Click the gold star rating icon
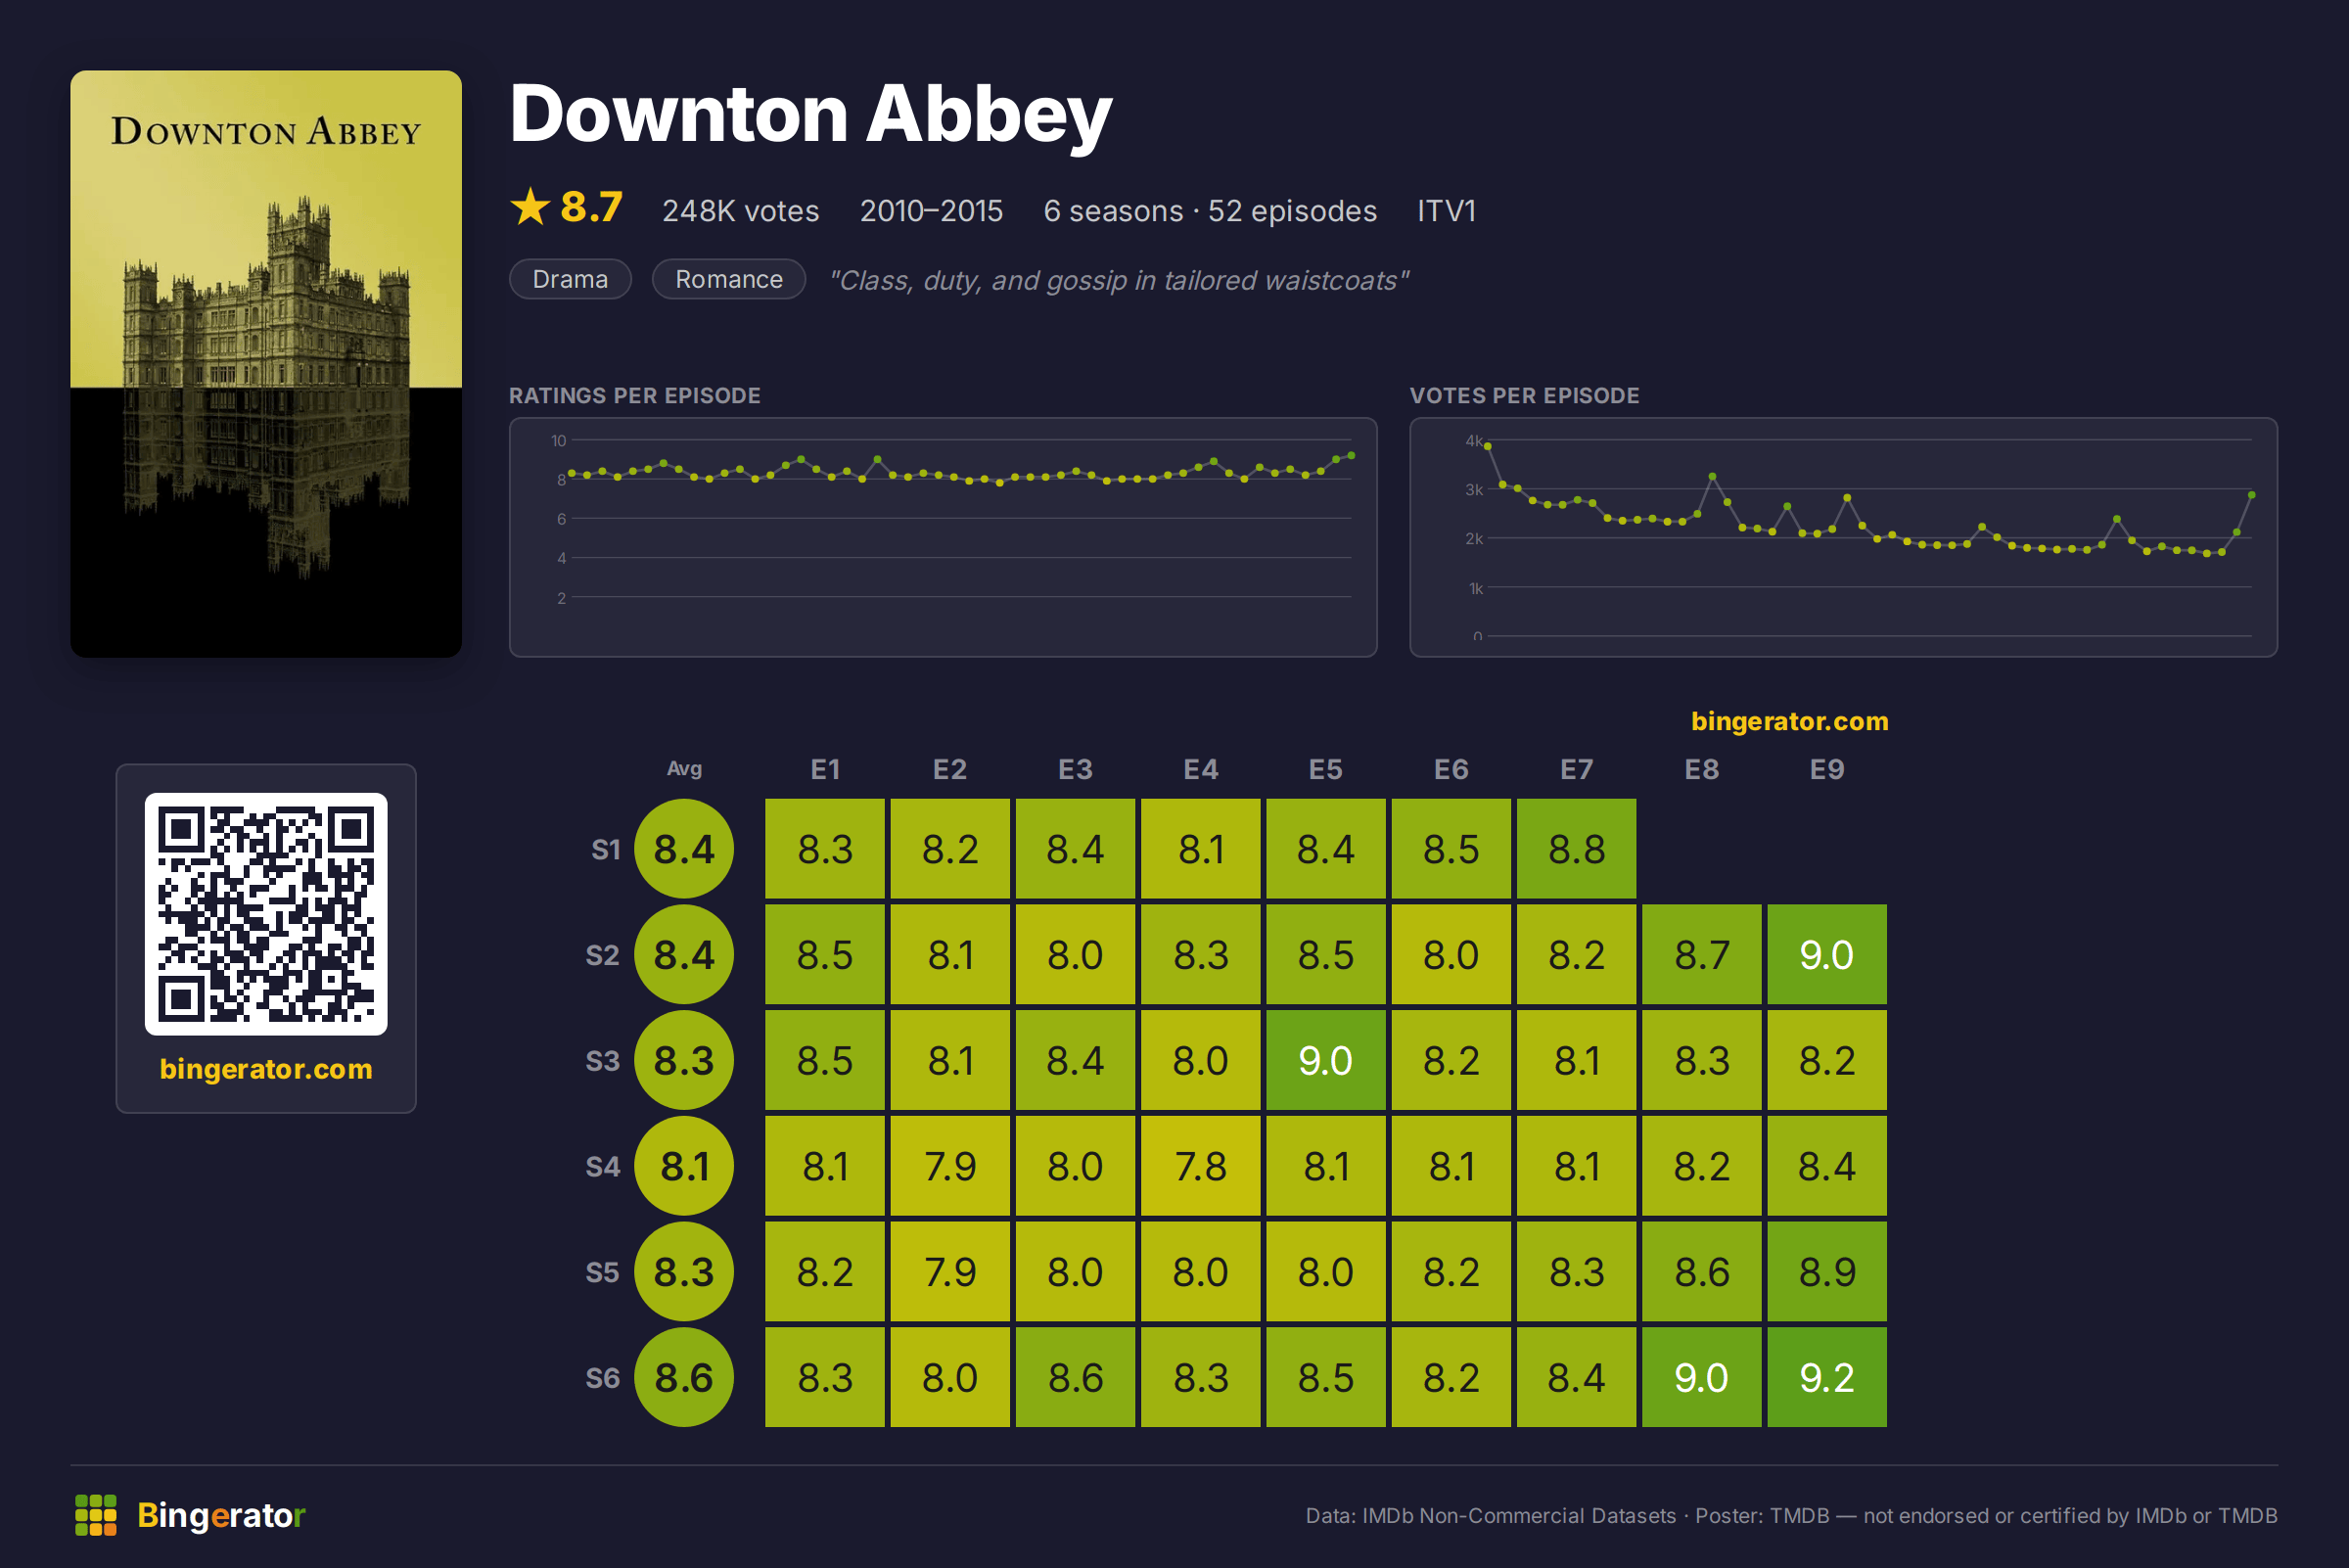Screen dimensions: 2349x1568 point(530,208)
